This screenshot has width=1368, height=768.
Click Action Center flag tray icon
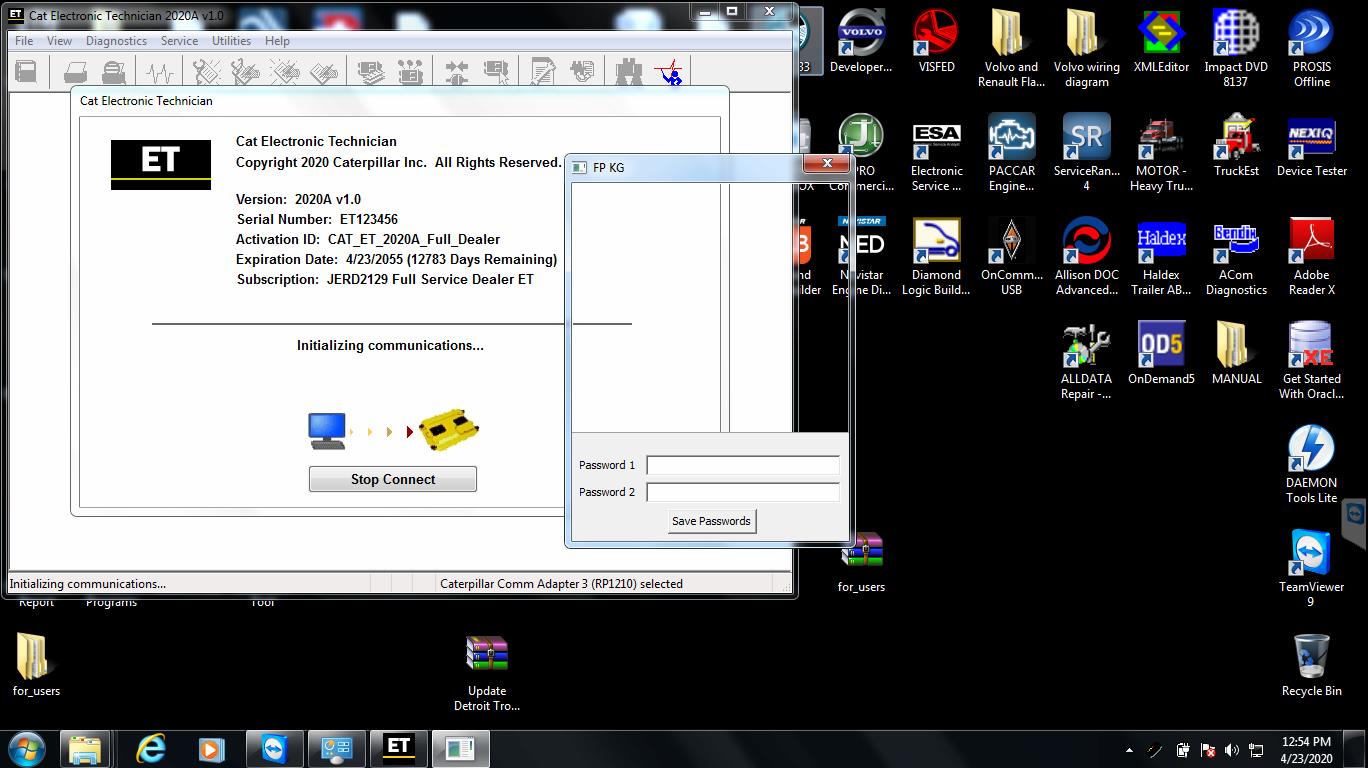click(1208, 749)
